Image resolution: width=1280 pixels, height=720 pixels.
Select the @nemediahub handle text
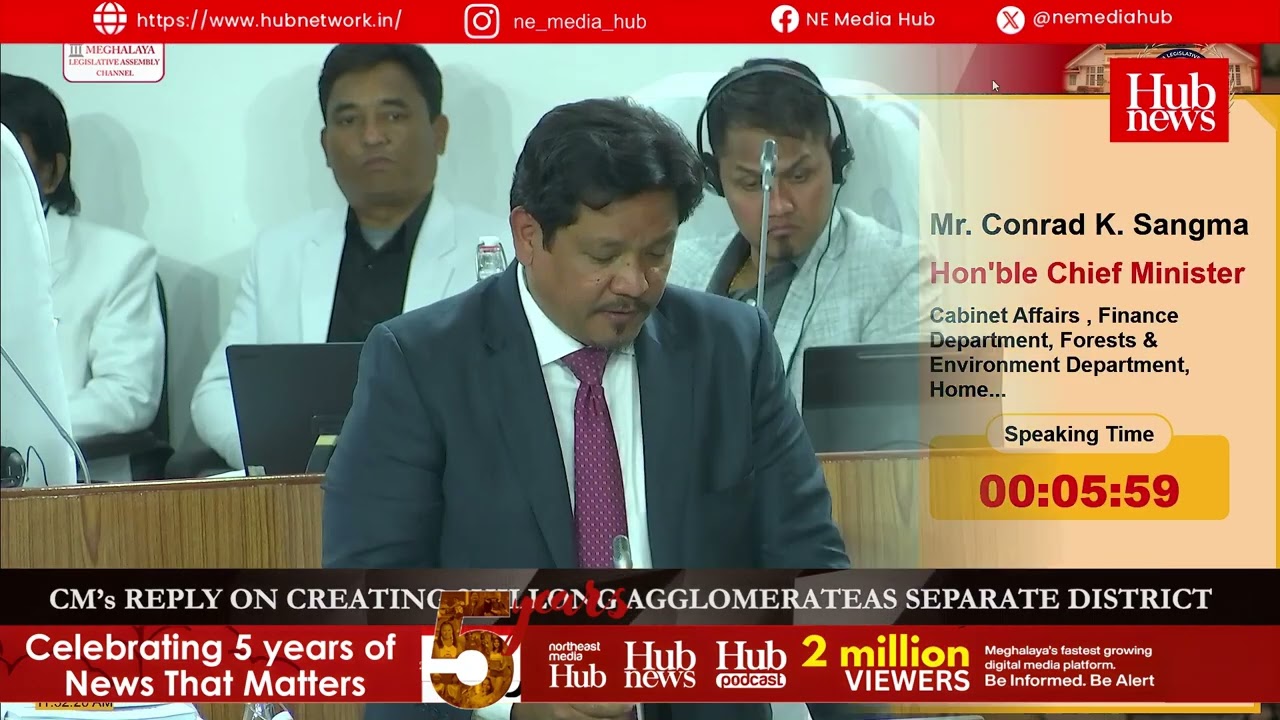(x=1102, y=18)
